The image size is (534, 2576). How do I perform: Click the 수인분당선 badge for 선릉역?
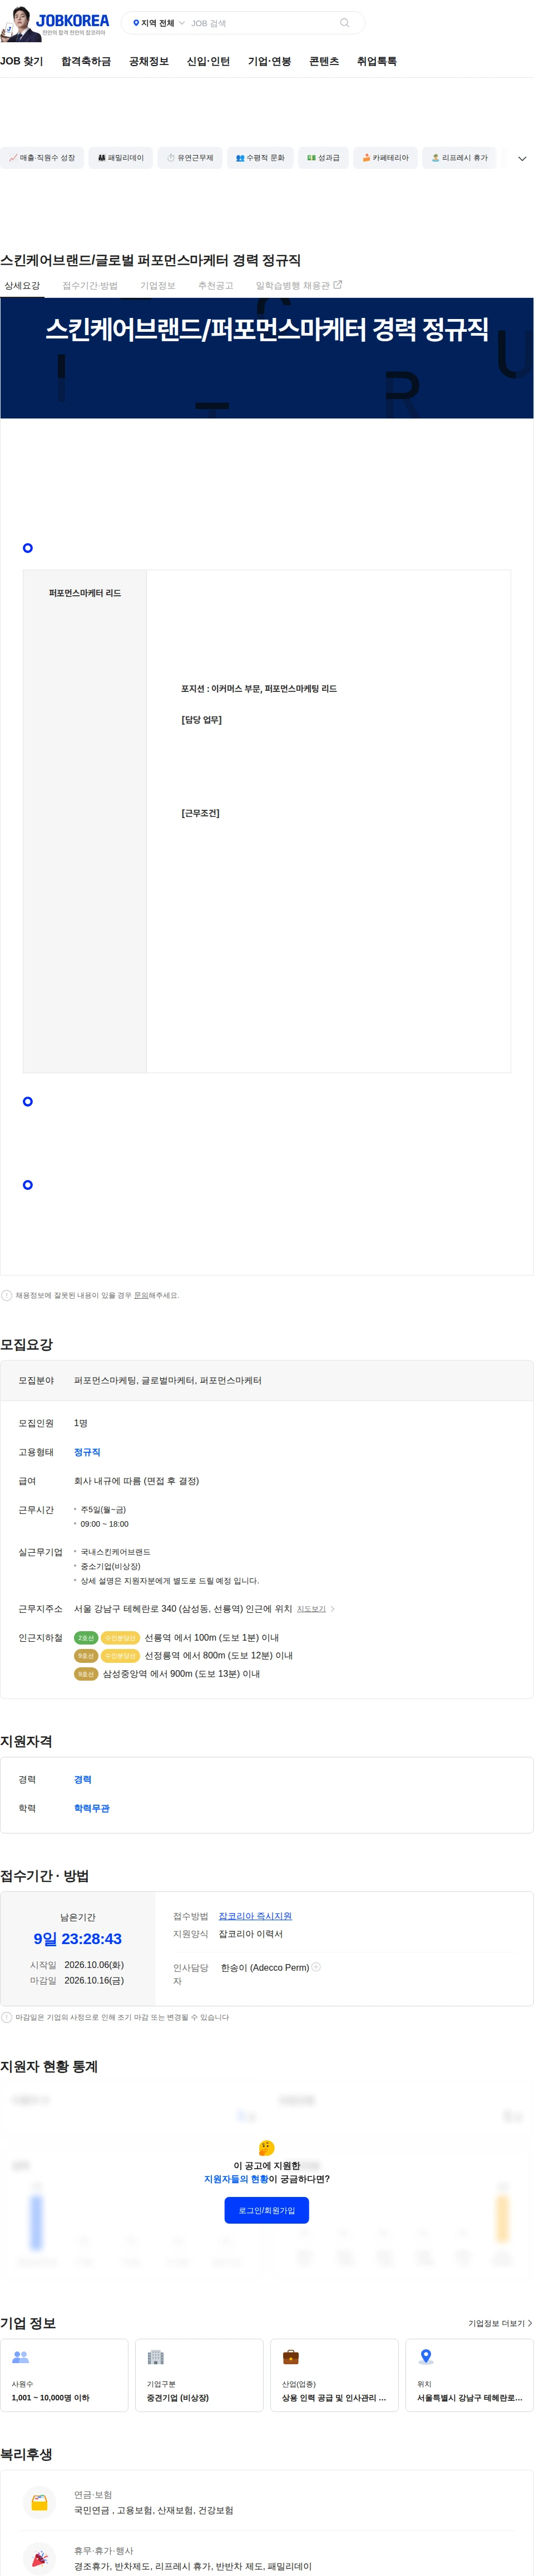[x=120, y=1638]
